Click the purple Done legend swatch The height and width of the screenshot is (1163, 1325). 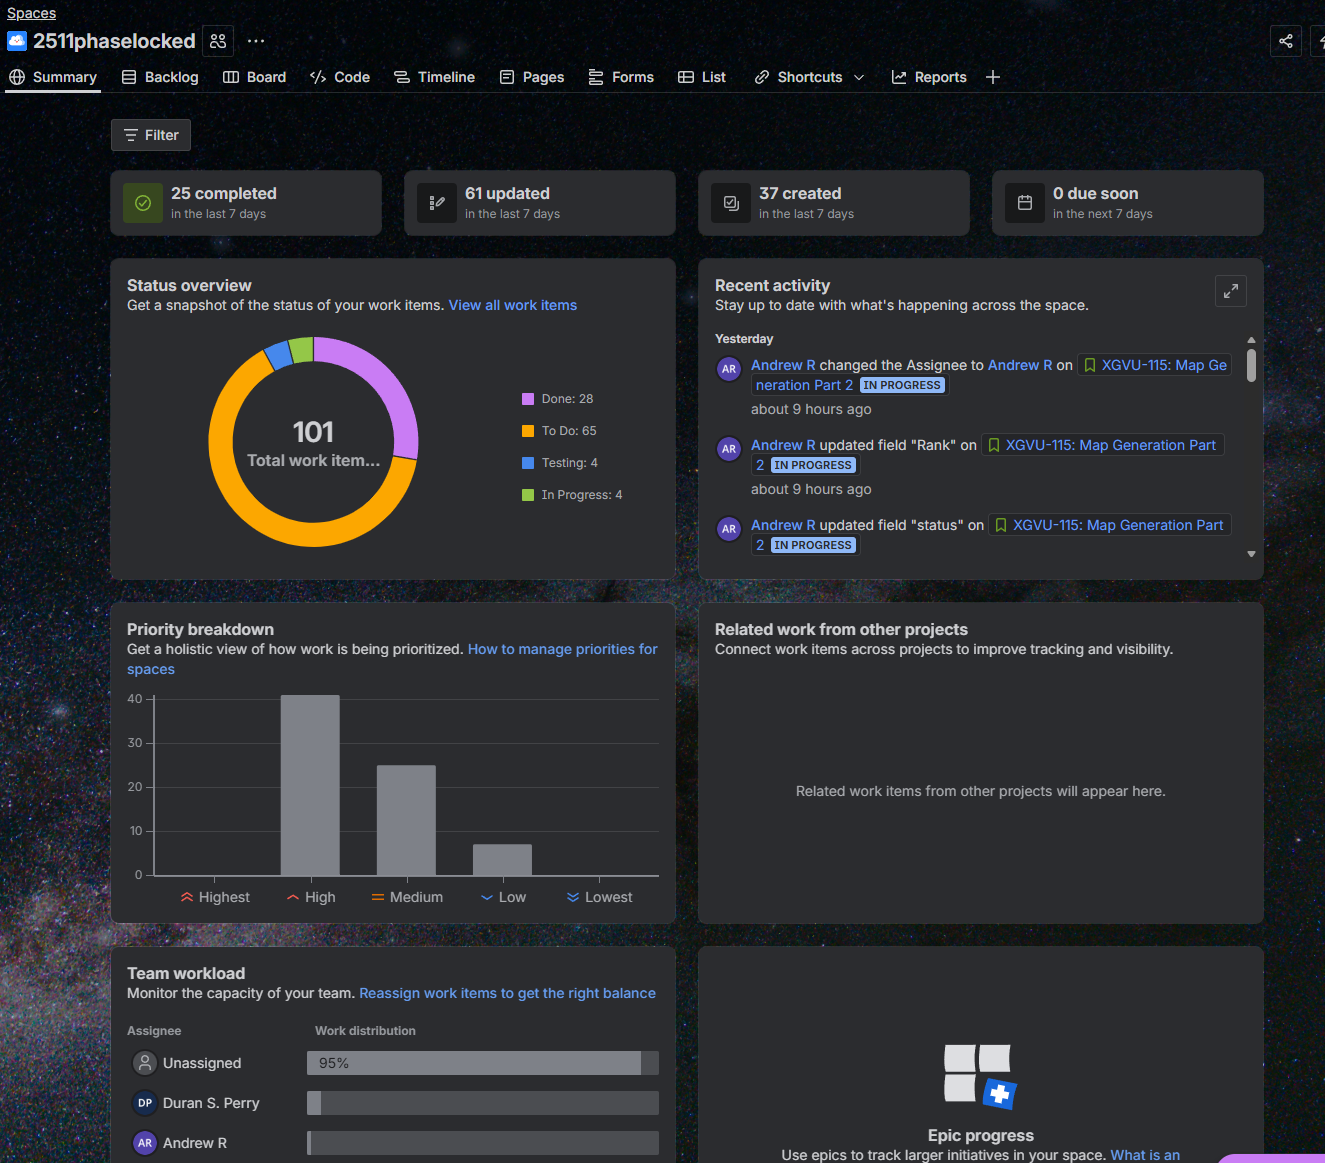[x=528, y=399]
